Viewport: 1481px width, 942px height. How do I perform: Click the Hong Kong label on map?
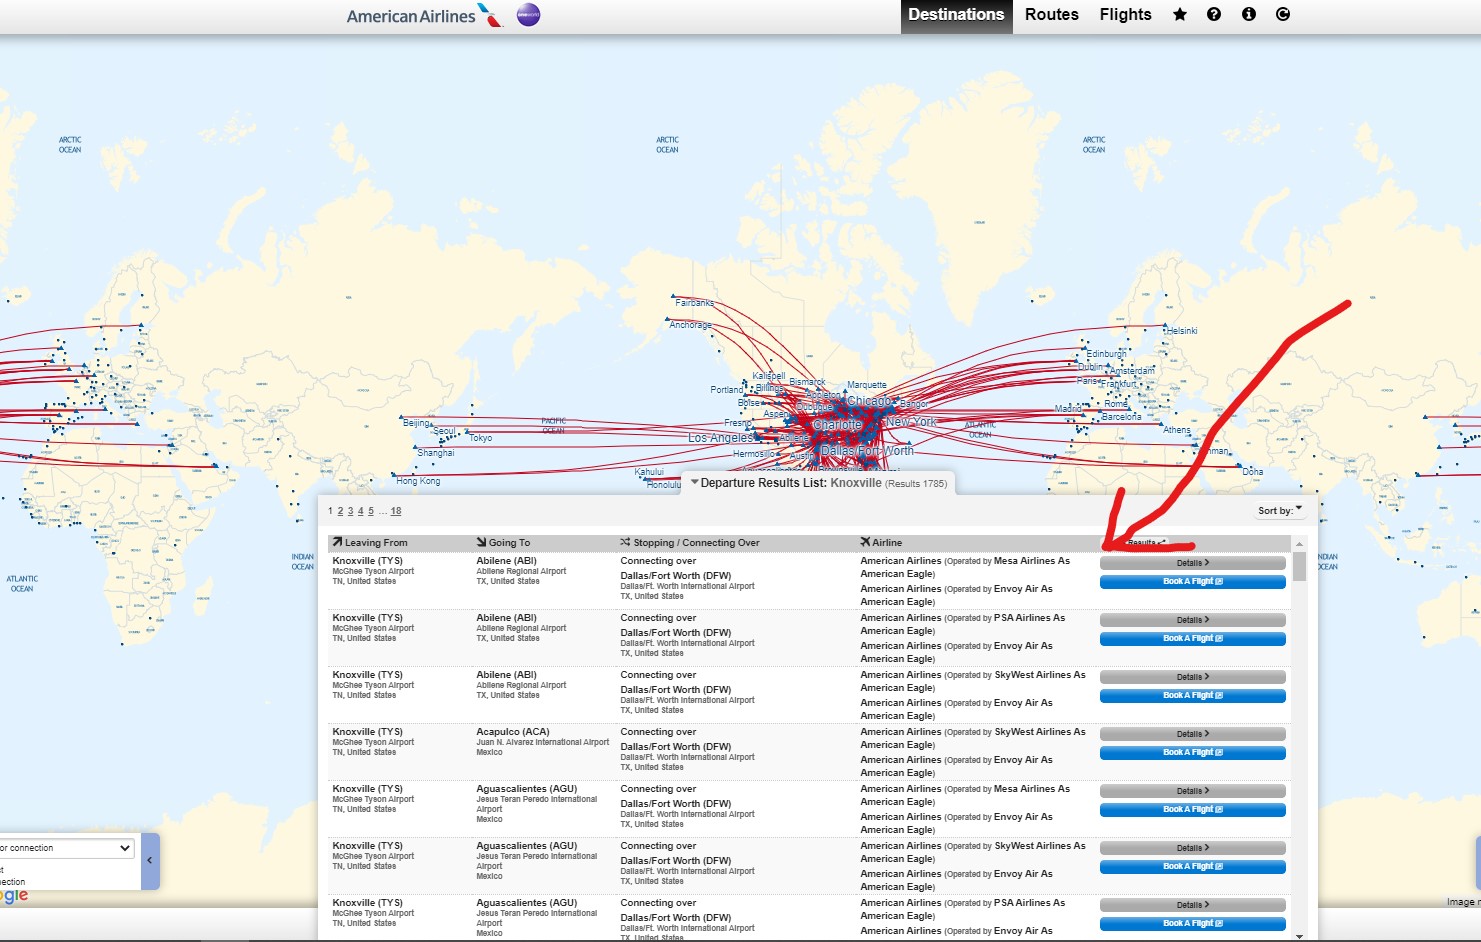click(x=418, y=481)
